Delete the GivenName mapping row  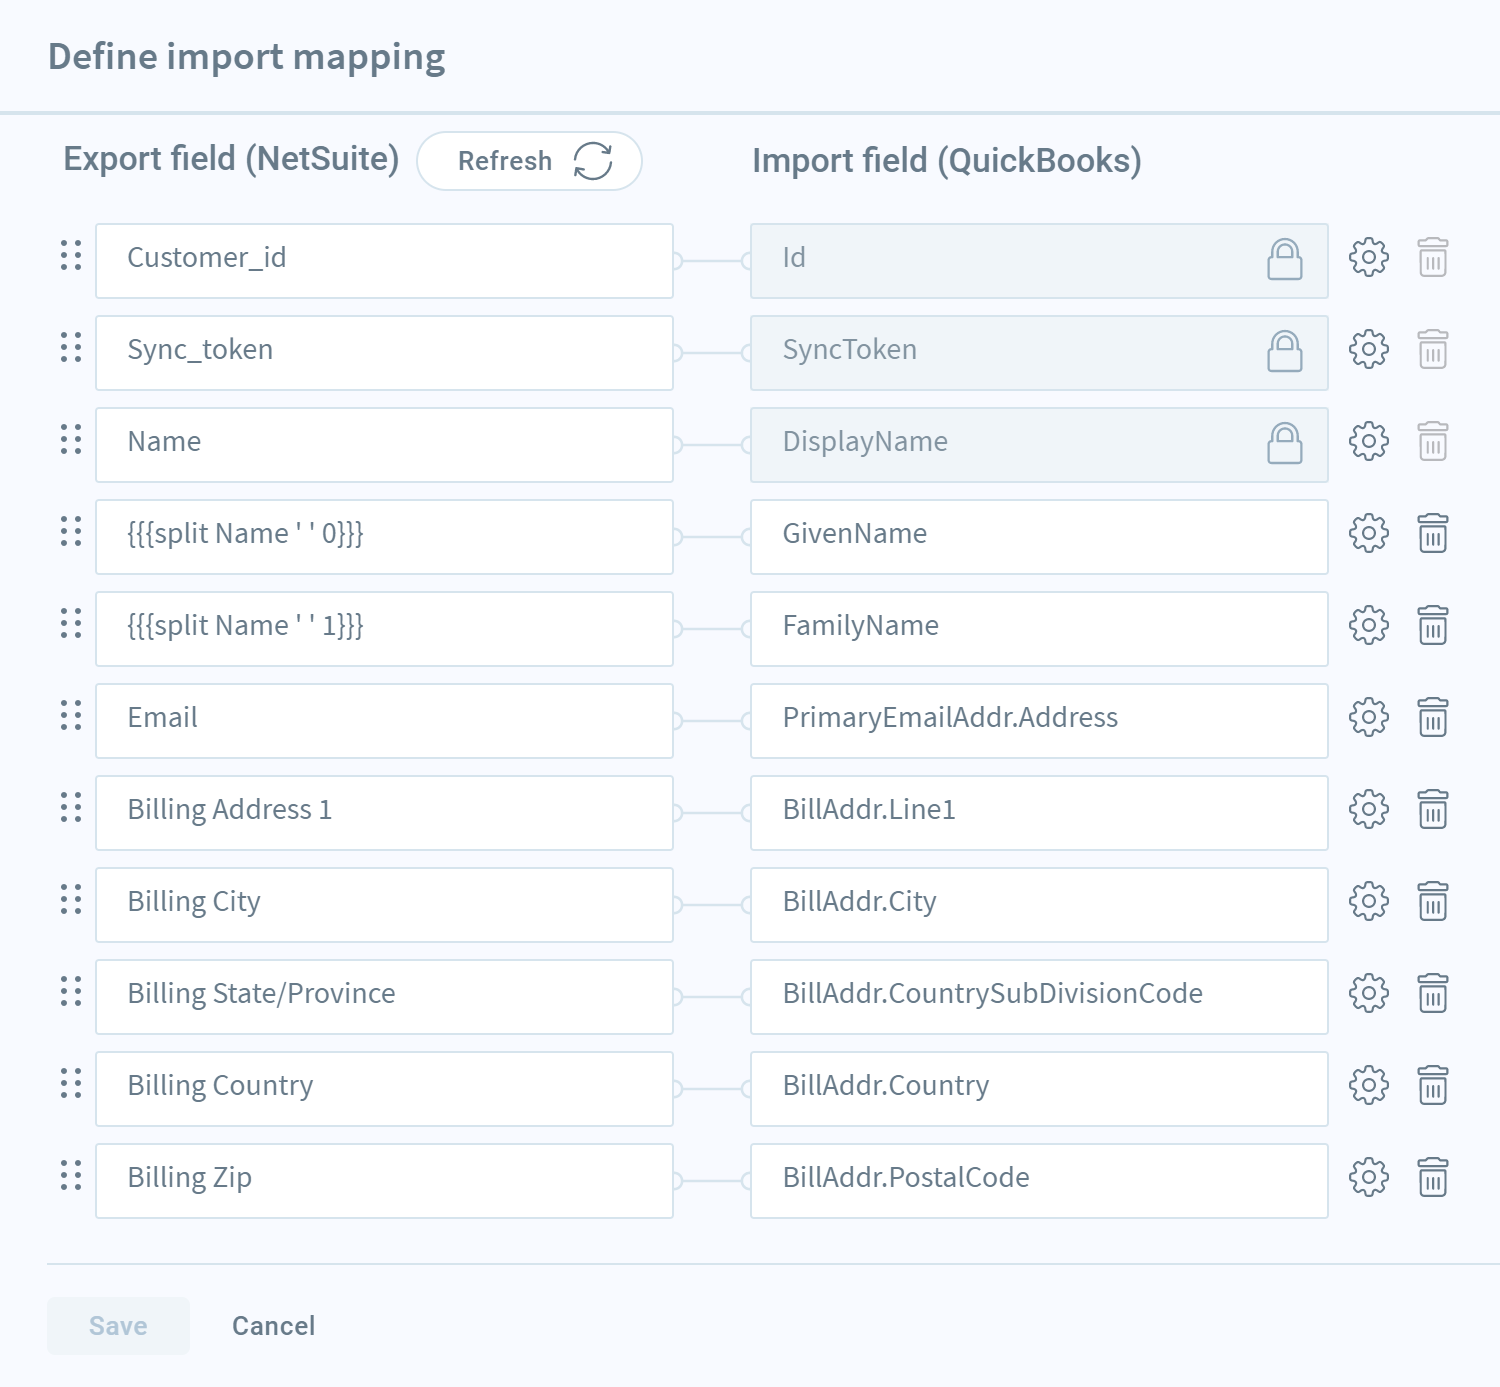(1433, 534)
